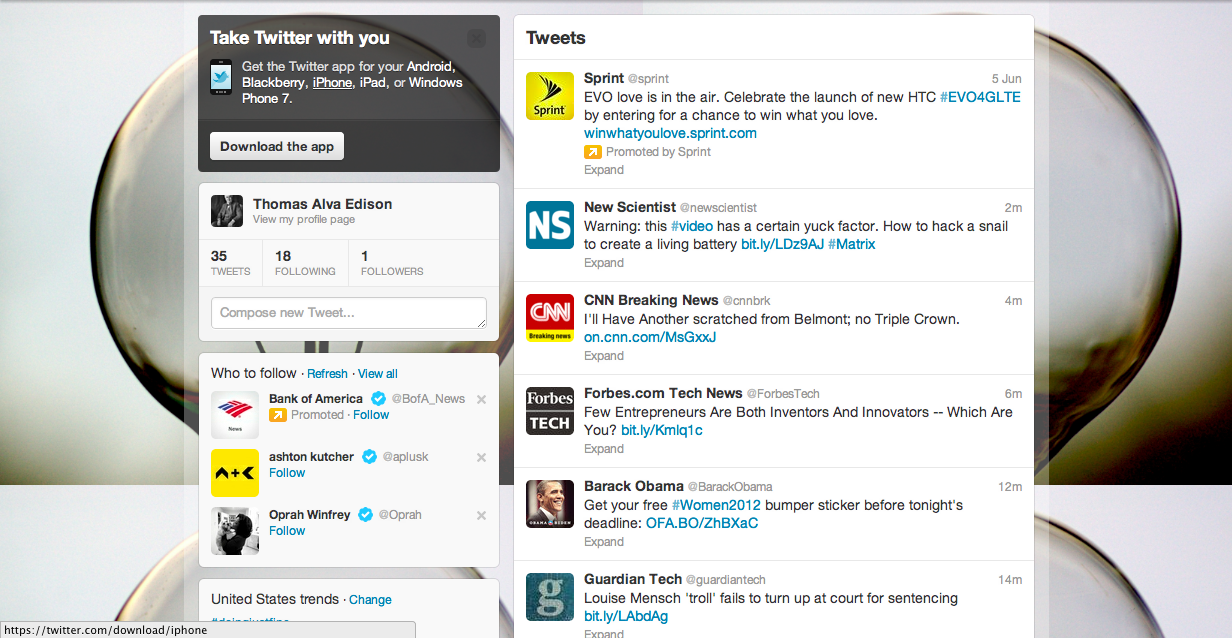Click the Guardian Tech avatar icon
This screenshot has height=638, width=1232.
click(550, 597)
